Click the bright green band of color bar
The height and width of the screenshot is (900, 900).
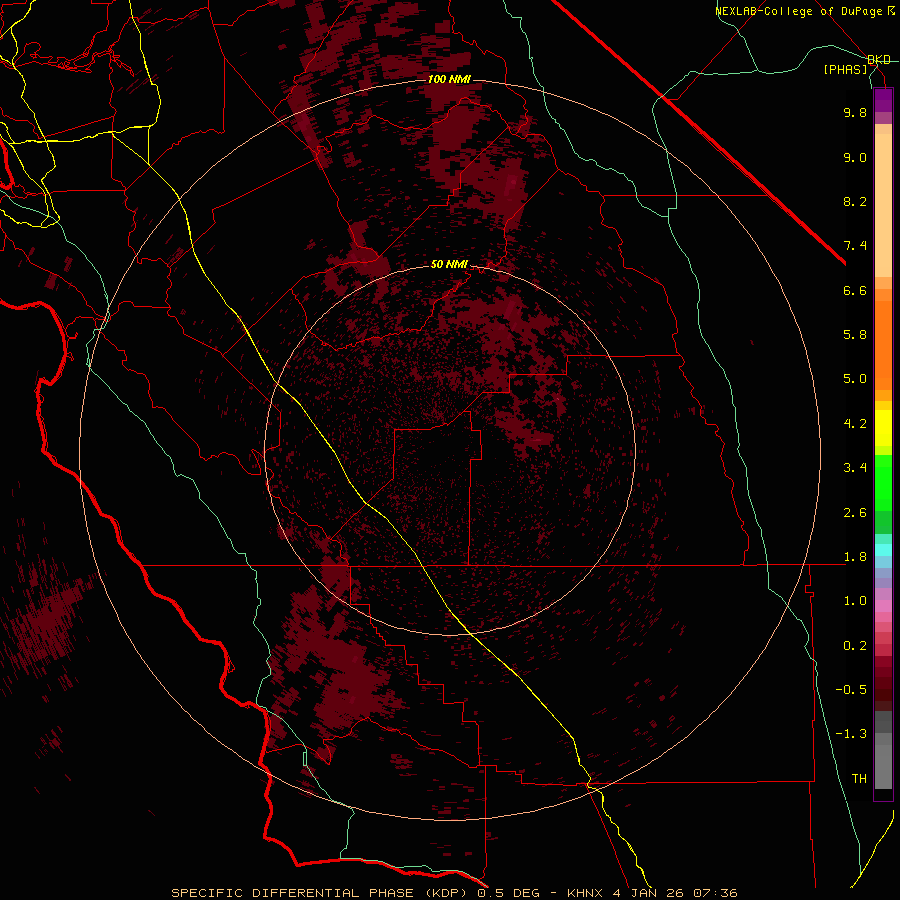[x=883, y=483]
